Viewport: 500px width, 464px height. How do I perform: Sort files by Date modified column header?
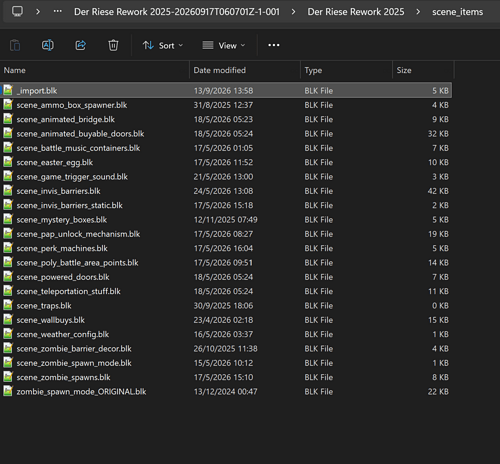click(245, 70)
